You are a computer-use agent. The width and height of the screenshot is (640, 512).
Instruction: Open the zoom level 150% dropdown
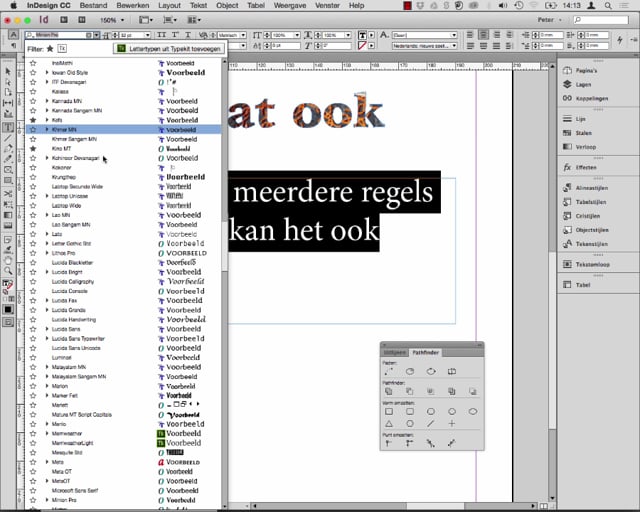(122, 20)
